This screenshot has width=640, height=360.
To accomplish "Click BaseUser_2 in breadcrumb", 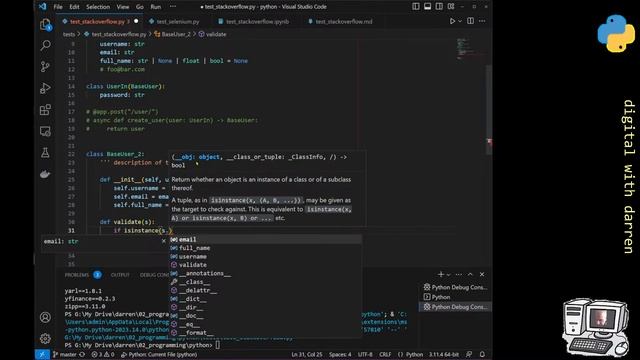I will pyautogui.click(x=176, y=34).
